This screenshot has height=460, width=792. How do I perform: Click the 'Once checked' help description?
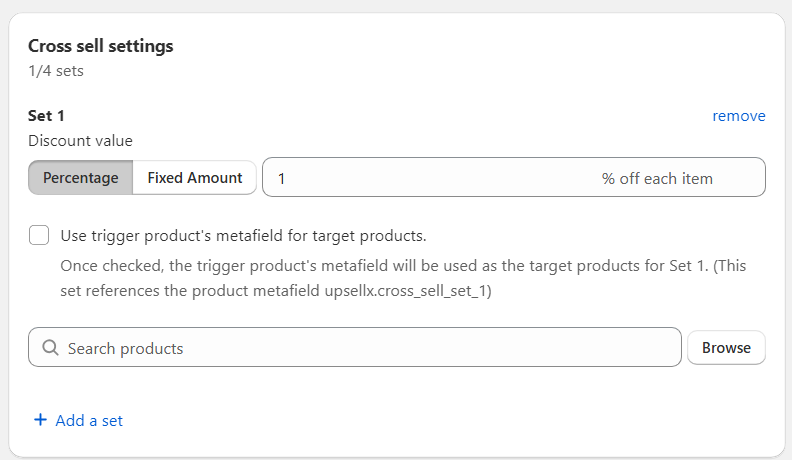[x=403, y=278]
